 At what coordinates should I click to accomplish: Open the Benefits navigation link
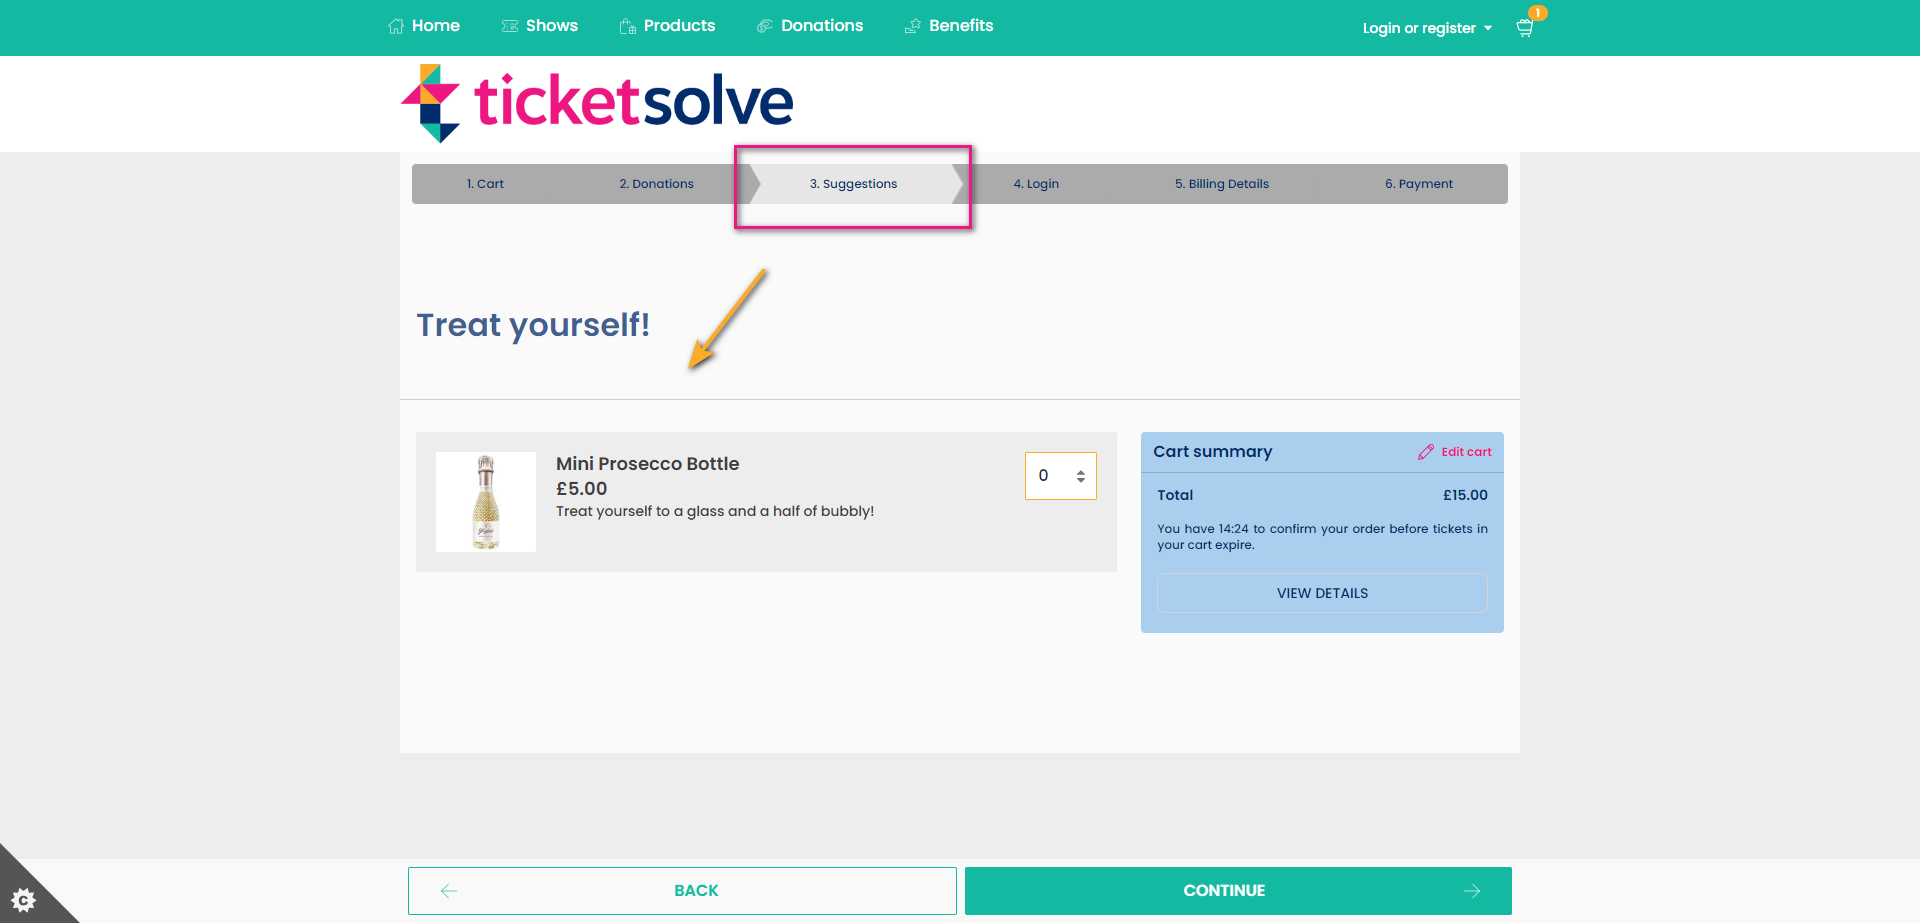tap(949, 26)
